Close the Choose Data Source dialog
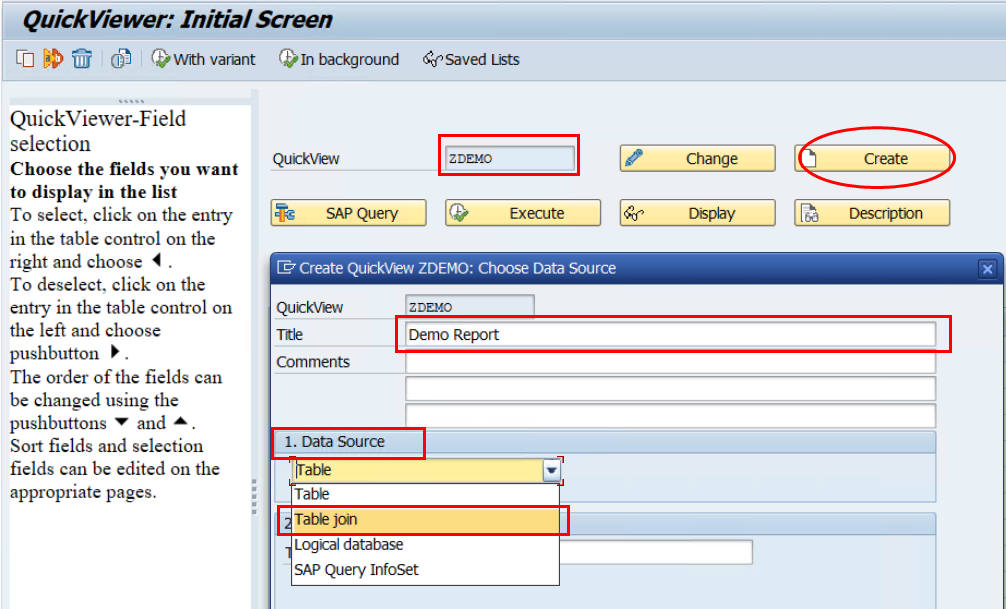Viewport: 1006px width, 609px height. 987,268
